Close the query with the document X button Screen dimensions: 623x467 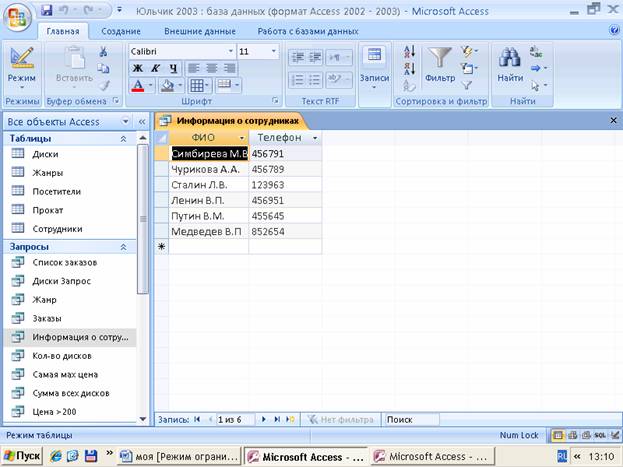pos(613,120)
